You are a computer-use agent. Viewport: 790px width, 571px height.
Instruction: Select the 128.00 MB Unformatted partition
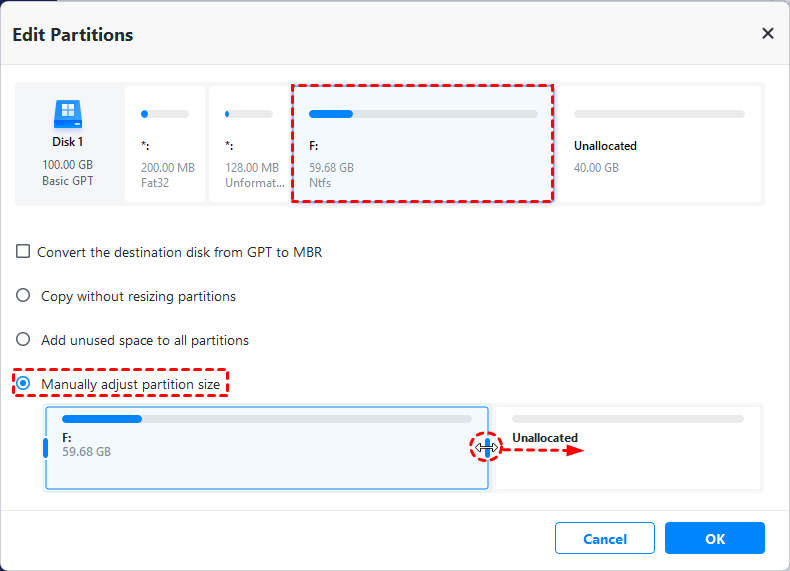coord(249,144)
